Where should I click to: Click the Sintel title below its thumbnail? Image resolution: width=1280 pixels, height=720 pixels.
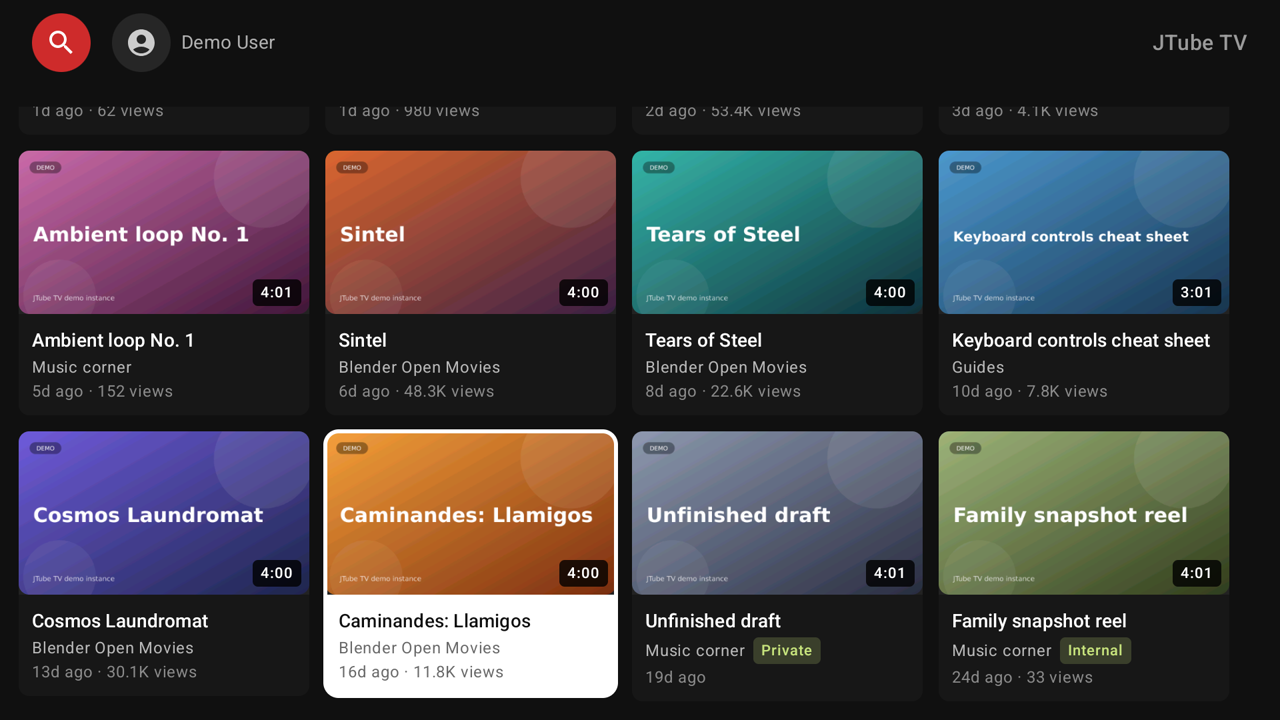click(362, 340)
